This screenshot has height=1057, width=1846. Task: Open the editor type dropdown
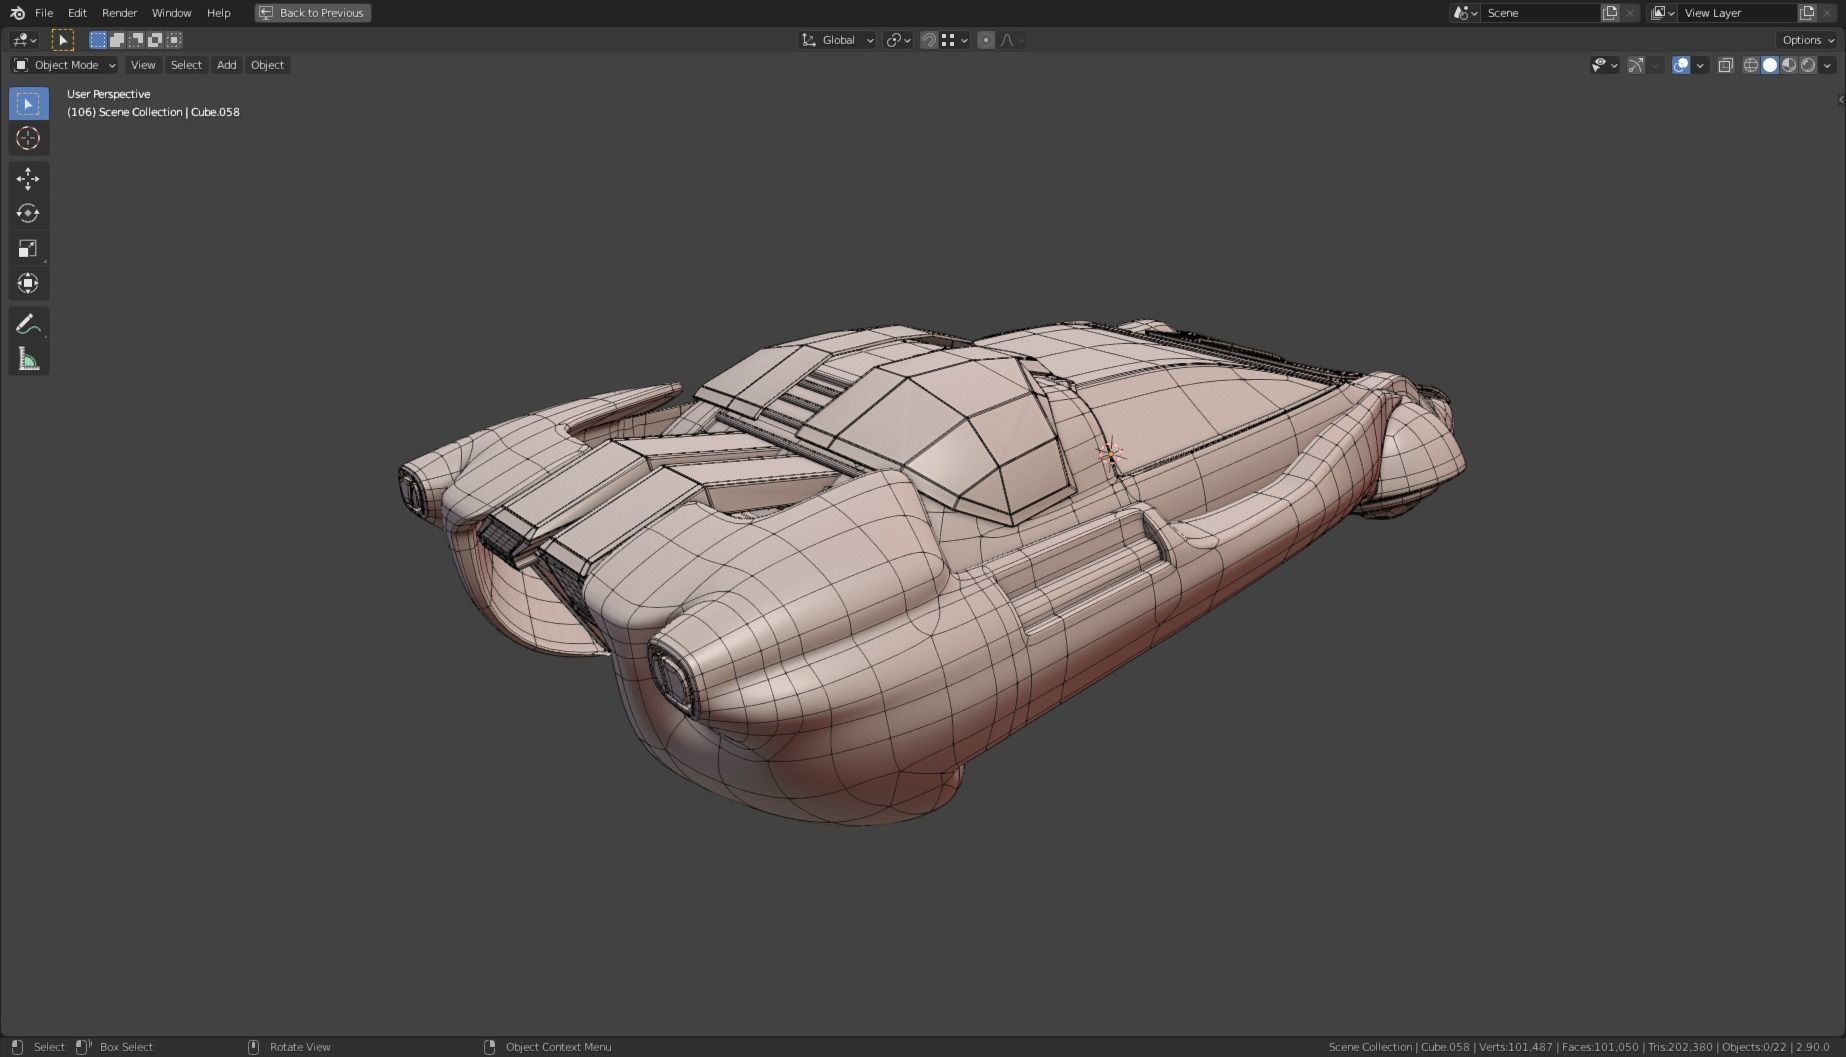24,40
